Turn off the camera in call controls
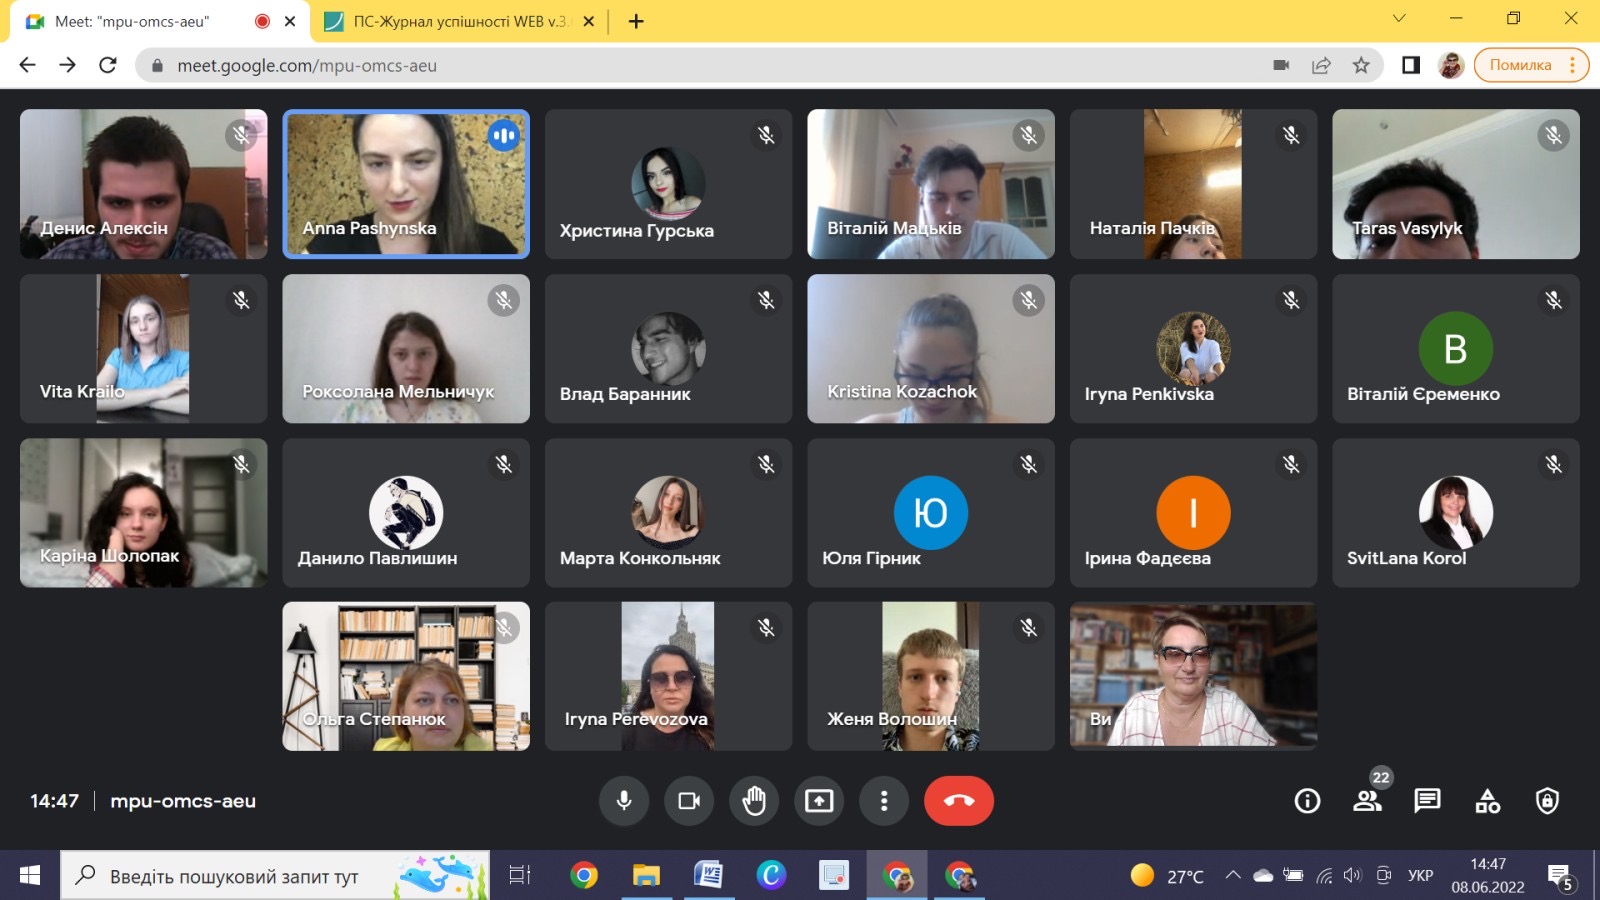The image size is (1600, 900). [689, 801]
